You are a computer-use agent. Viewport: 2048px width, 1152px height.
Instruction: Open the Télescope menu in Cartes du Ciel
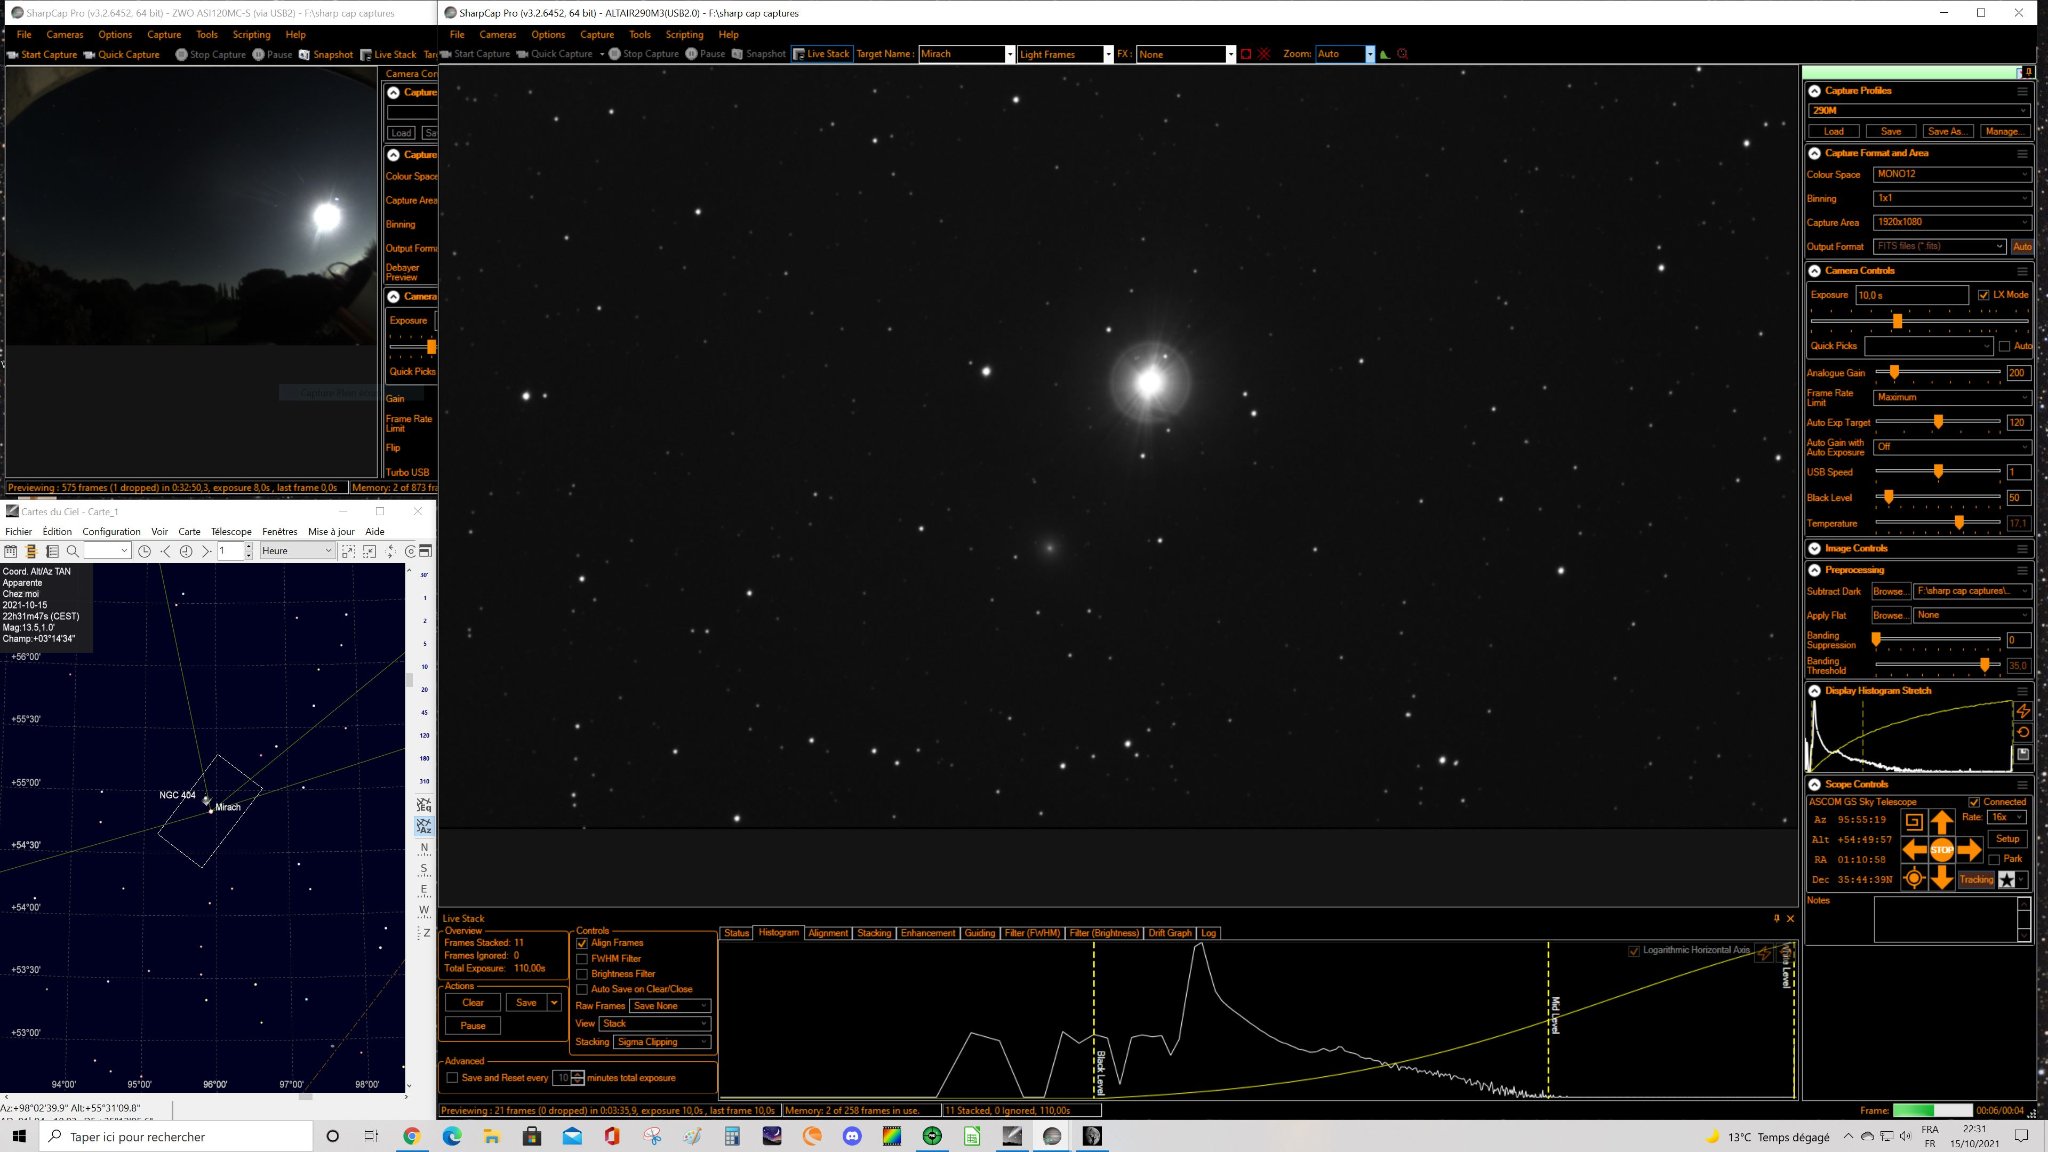pyautogui.click(x=231, y=532)
